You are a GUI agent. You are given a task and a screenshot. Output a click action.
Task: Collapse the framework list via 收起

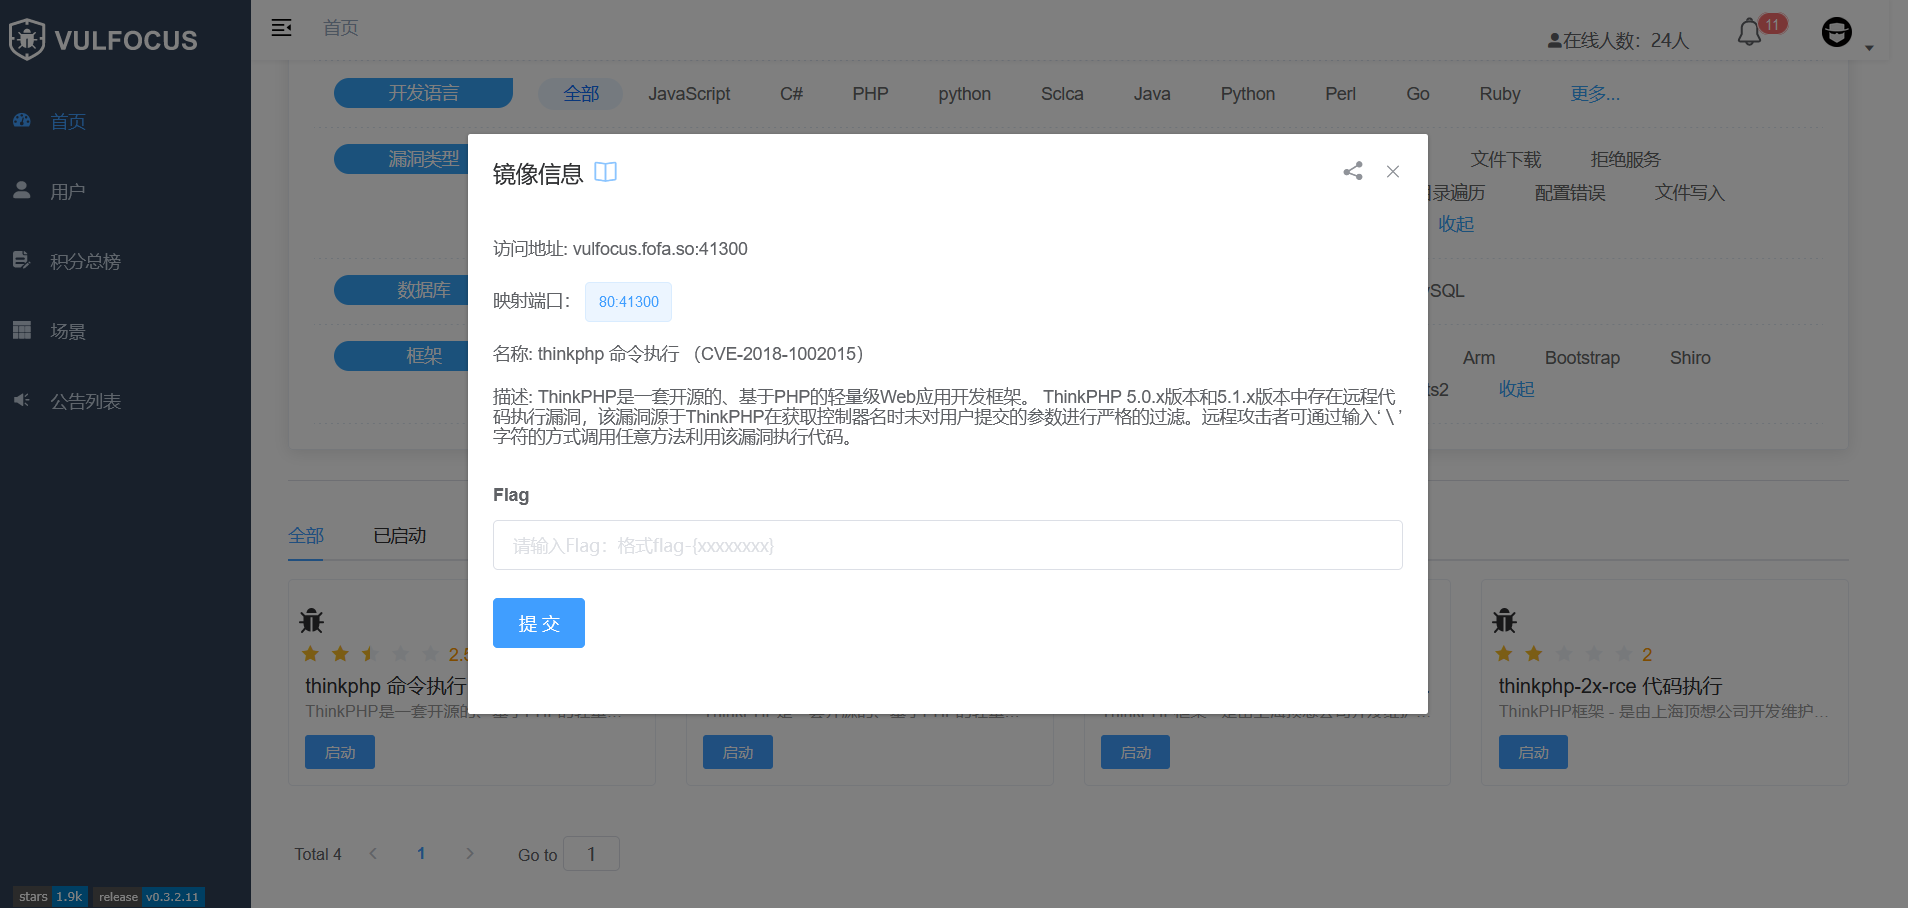1515,389
